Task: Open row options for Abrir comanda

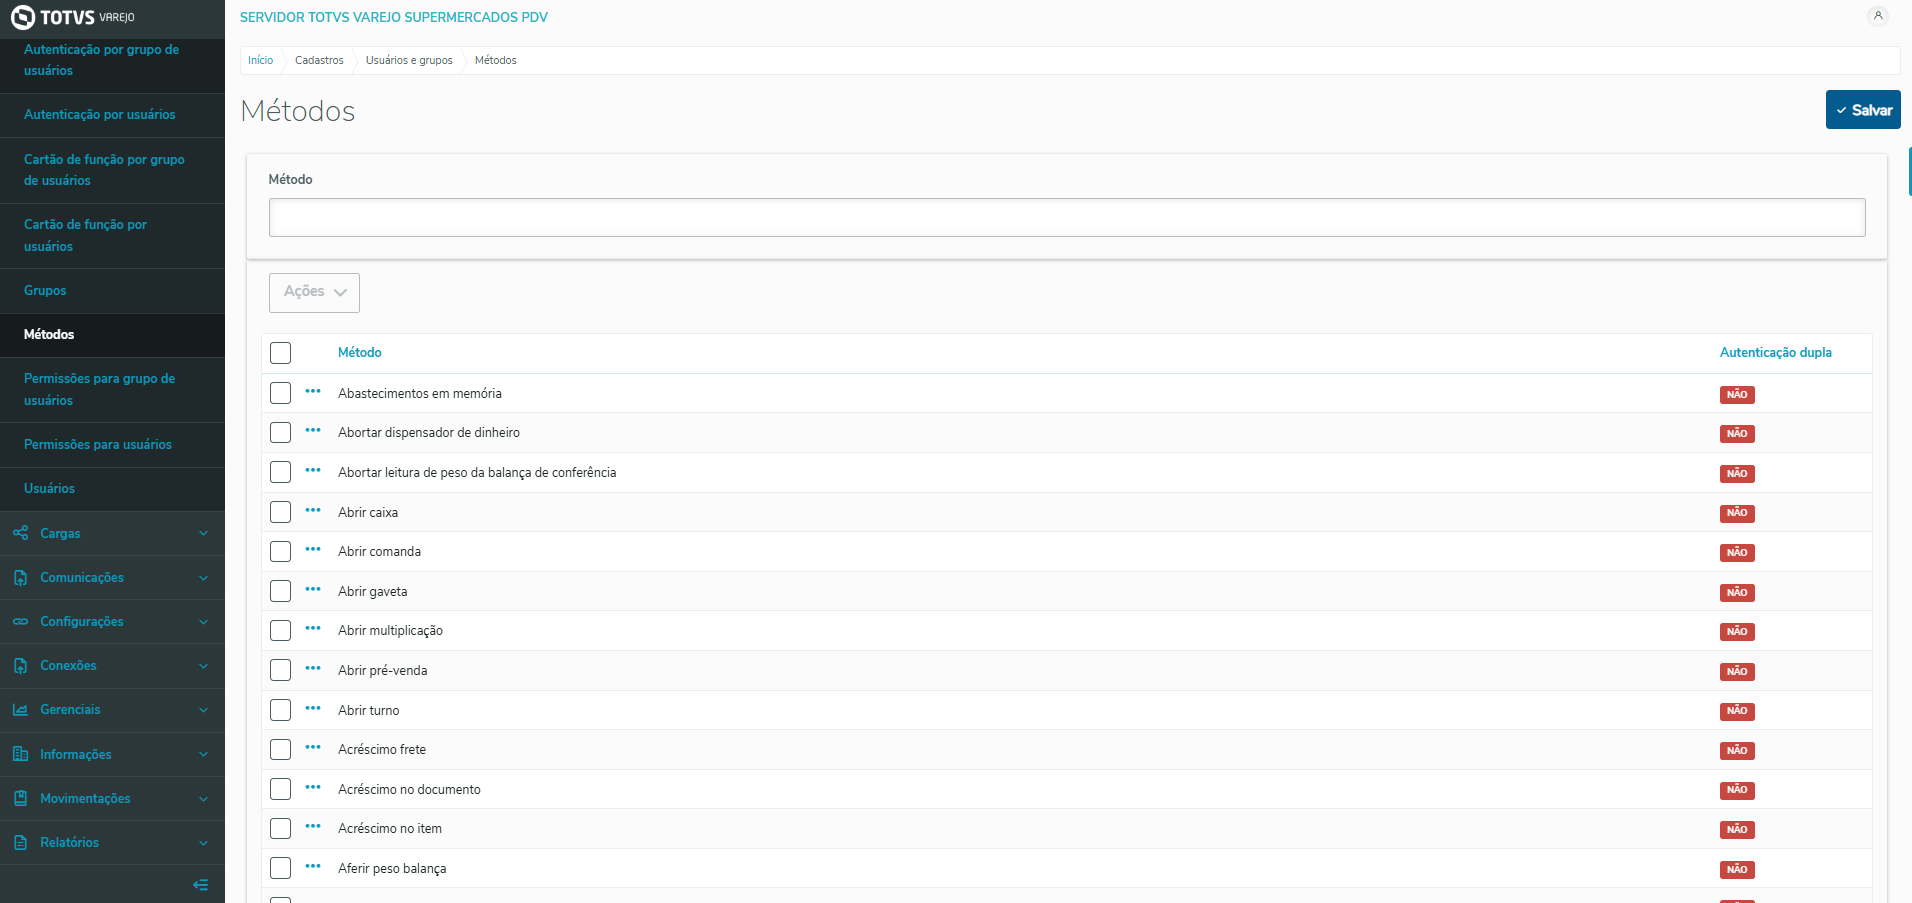Action: pyautogui.click(x=313, y=549)
